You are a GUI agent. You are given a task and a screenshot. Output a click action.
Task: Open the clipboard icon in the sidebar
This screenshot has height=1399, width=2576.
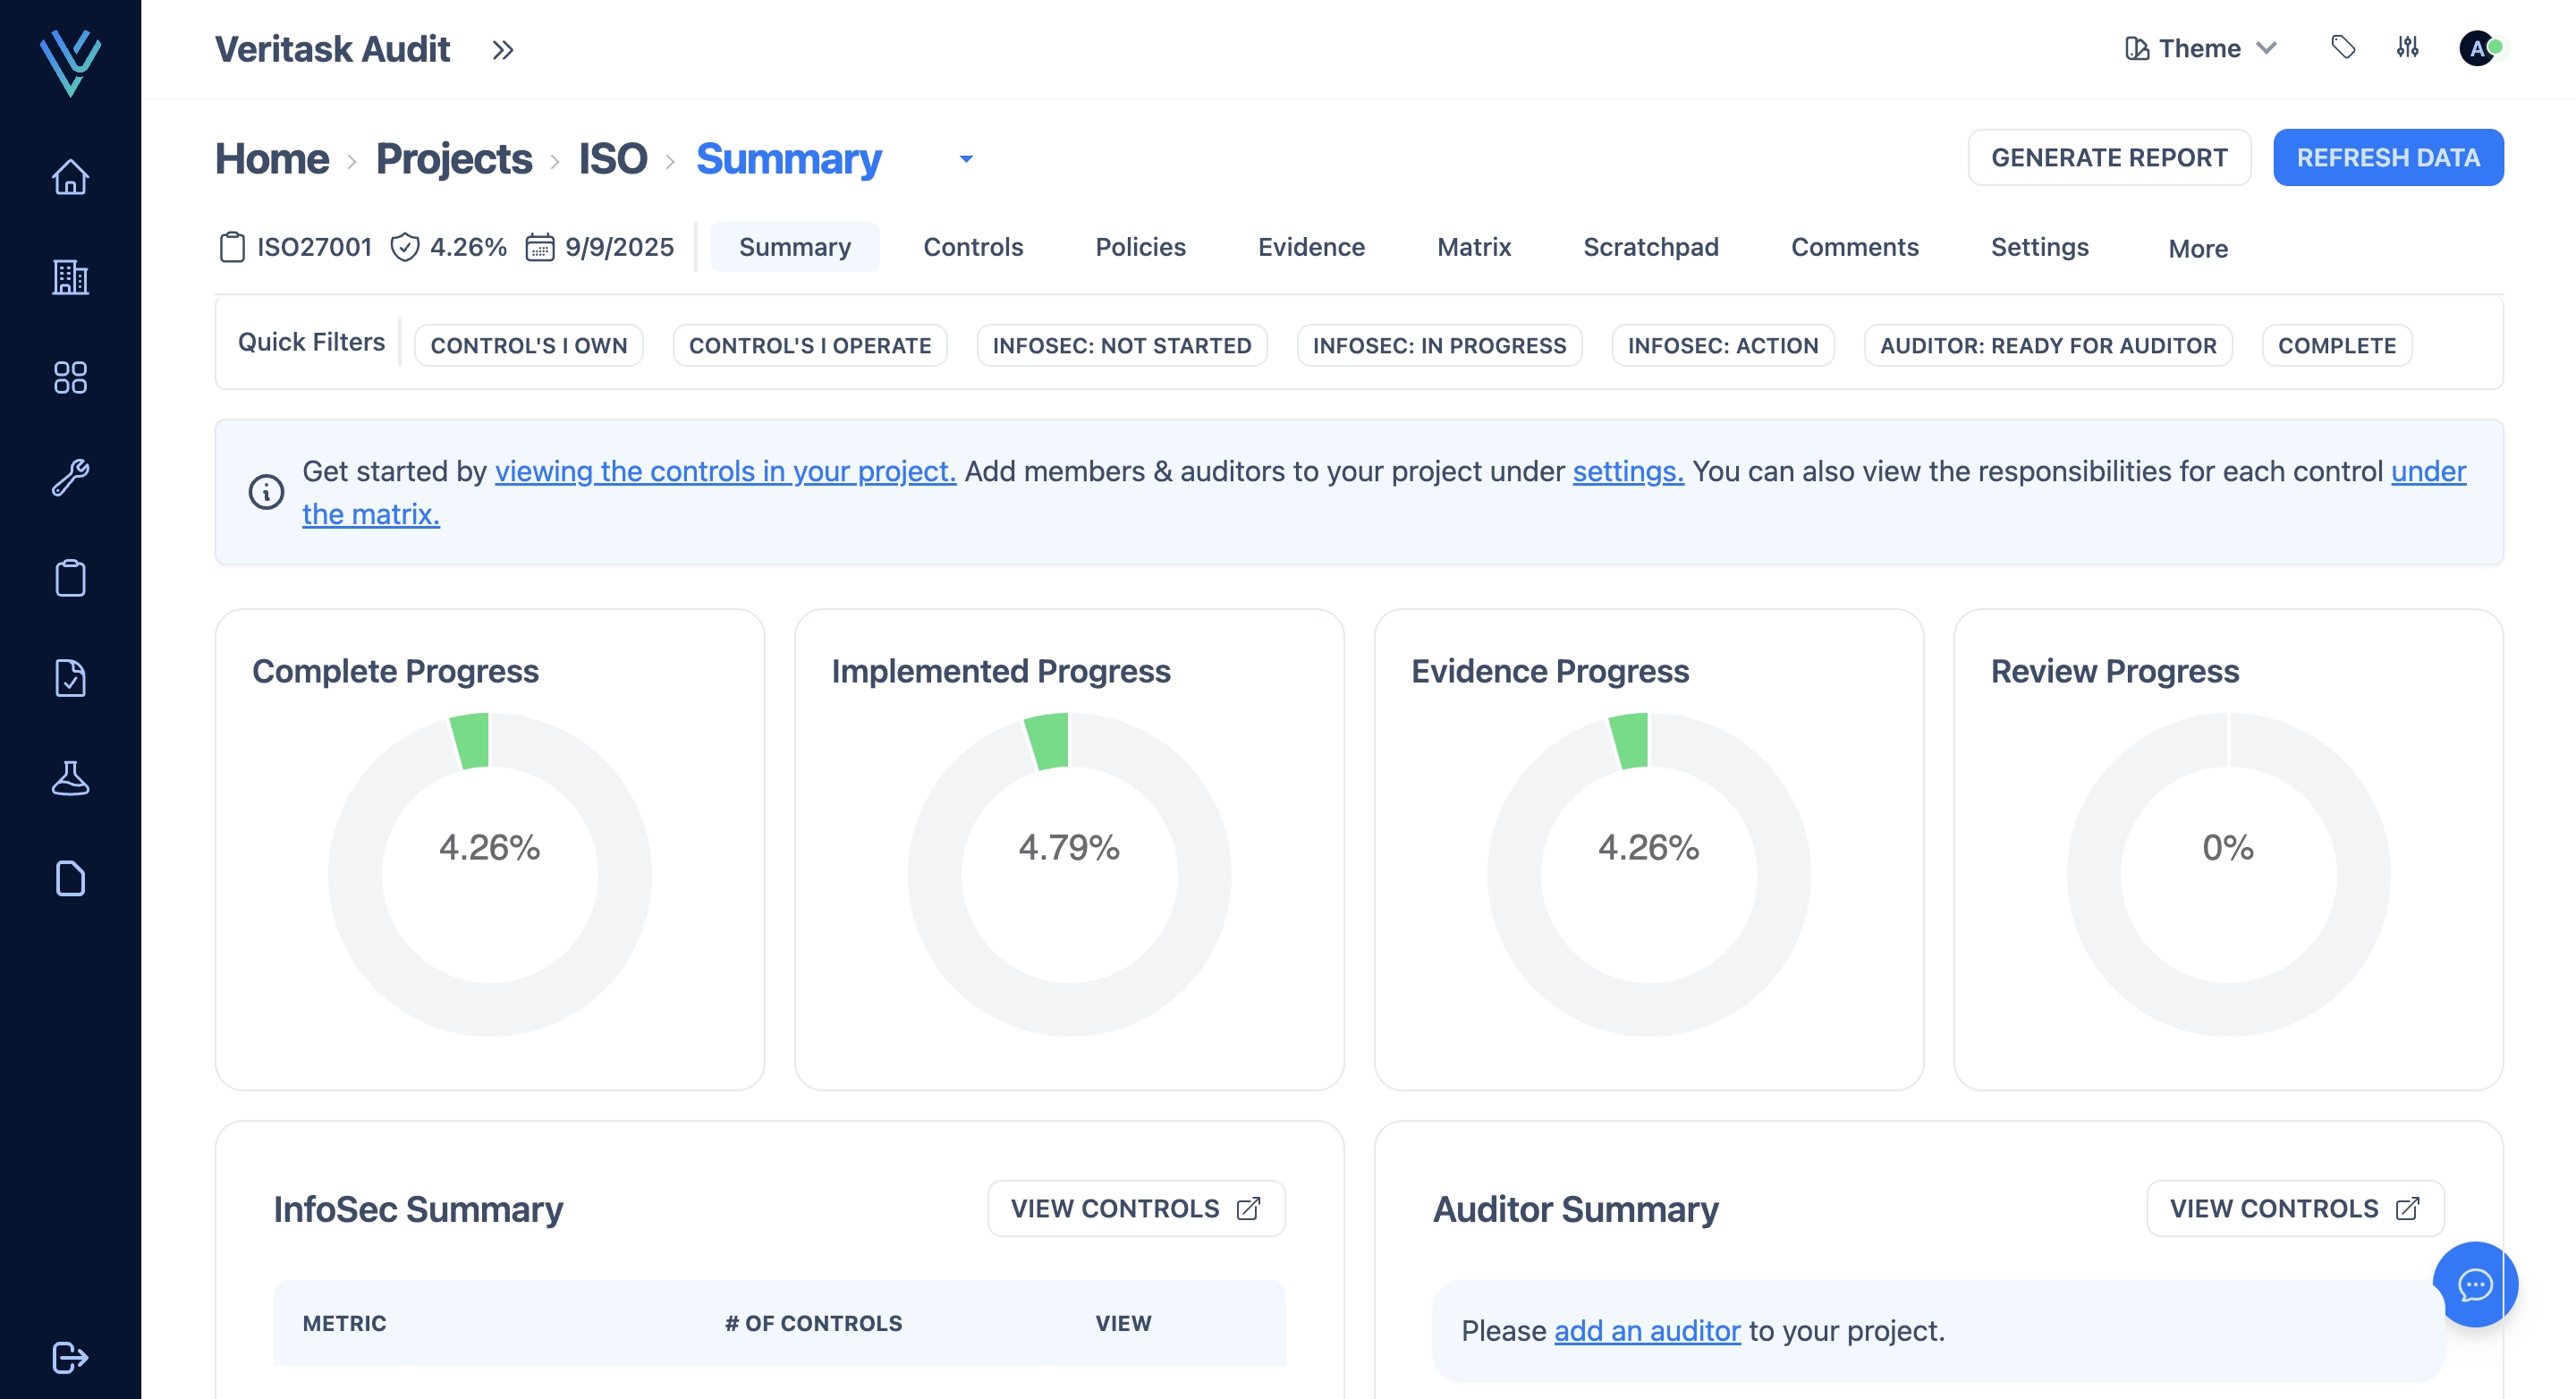pyautogui.click(x=70, y=577)
